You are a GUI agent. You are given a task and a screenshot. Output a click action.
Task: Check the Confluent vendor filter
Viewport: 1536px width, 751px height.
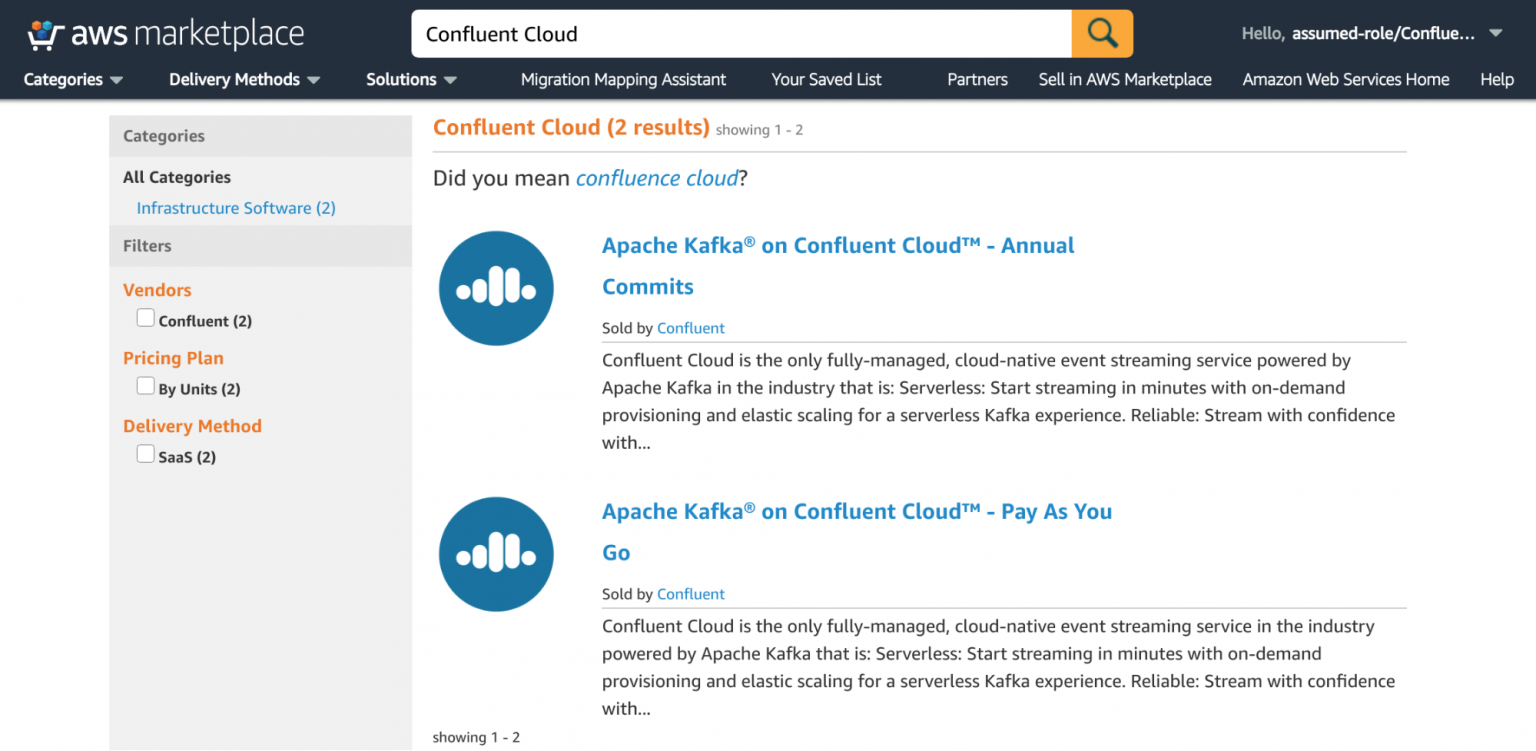click(x=145, y=316)
